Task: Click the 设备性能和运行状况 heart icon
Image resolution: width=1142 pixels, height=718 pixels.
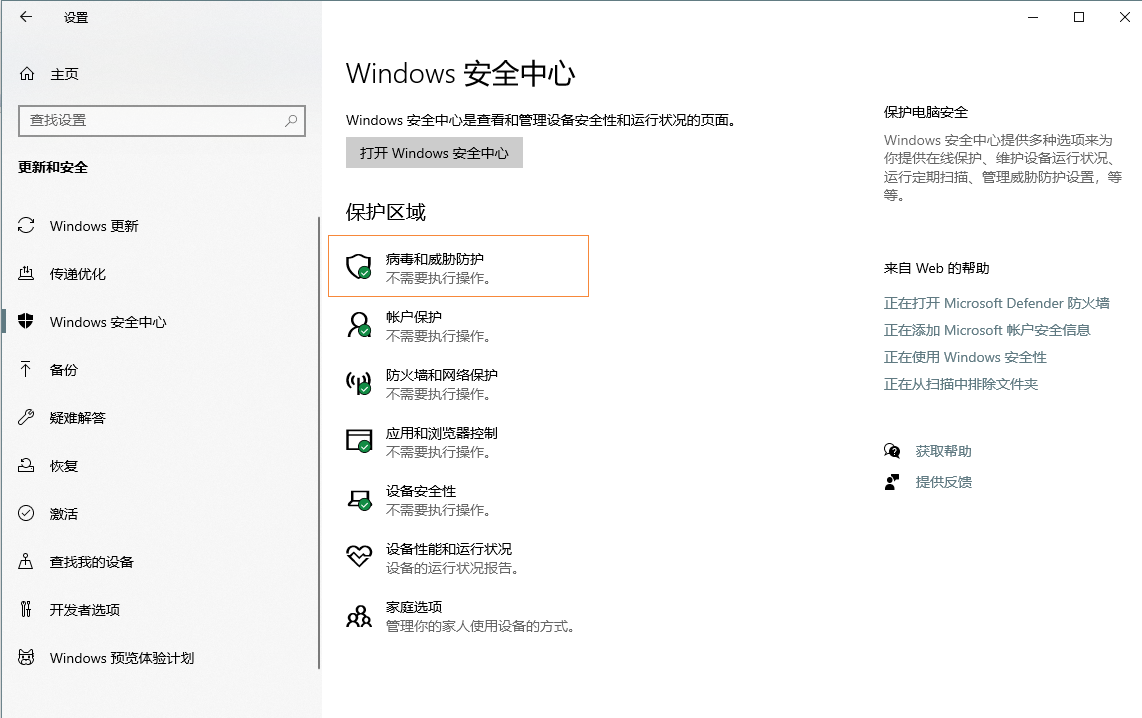Action: 359,556
